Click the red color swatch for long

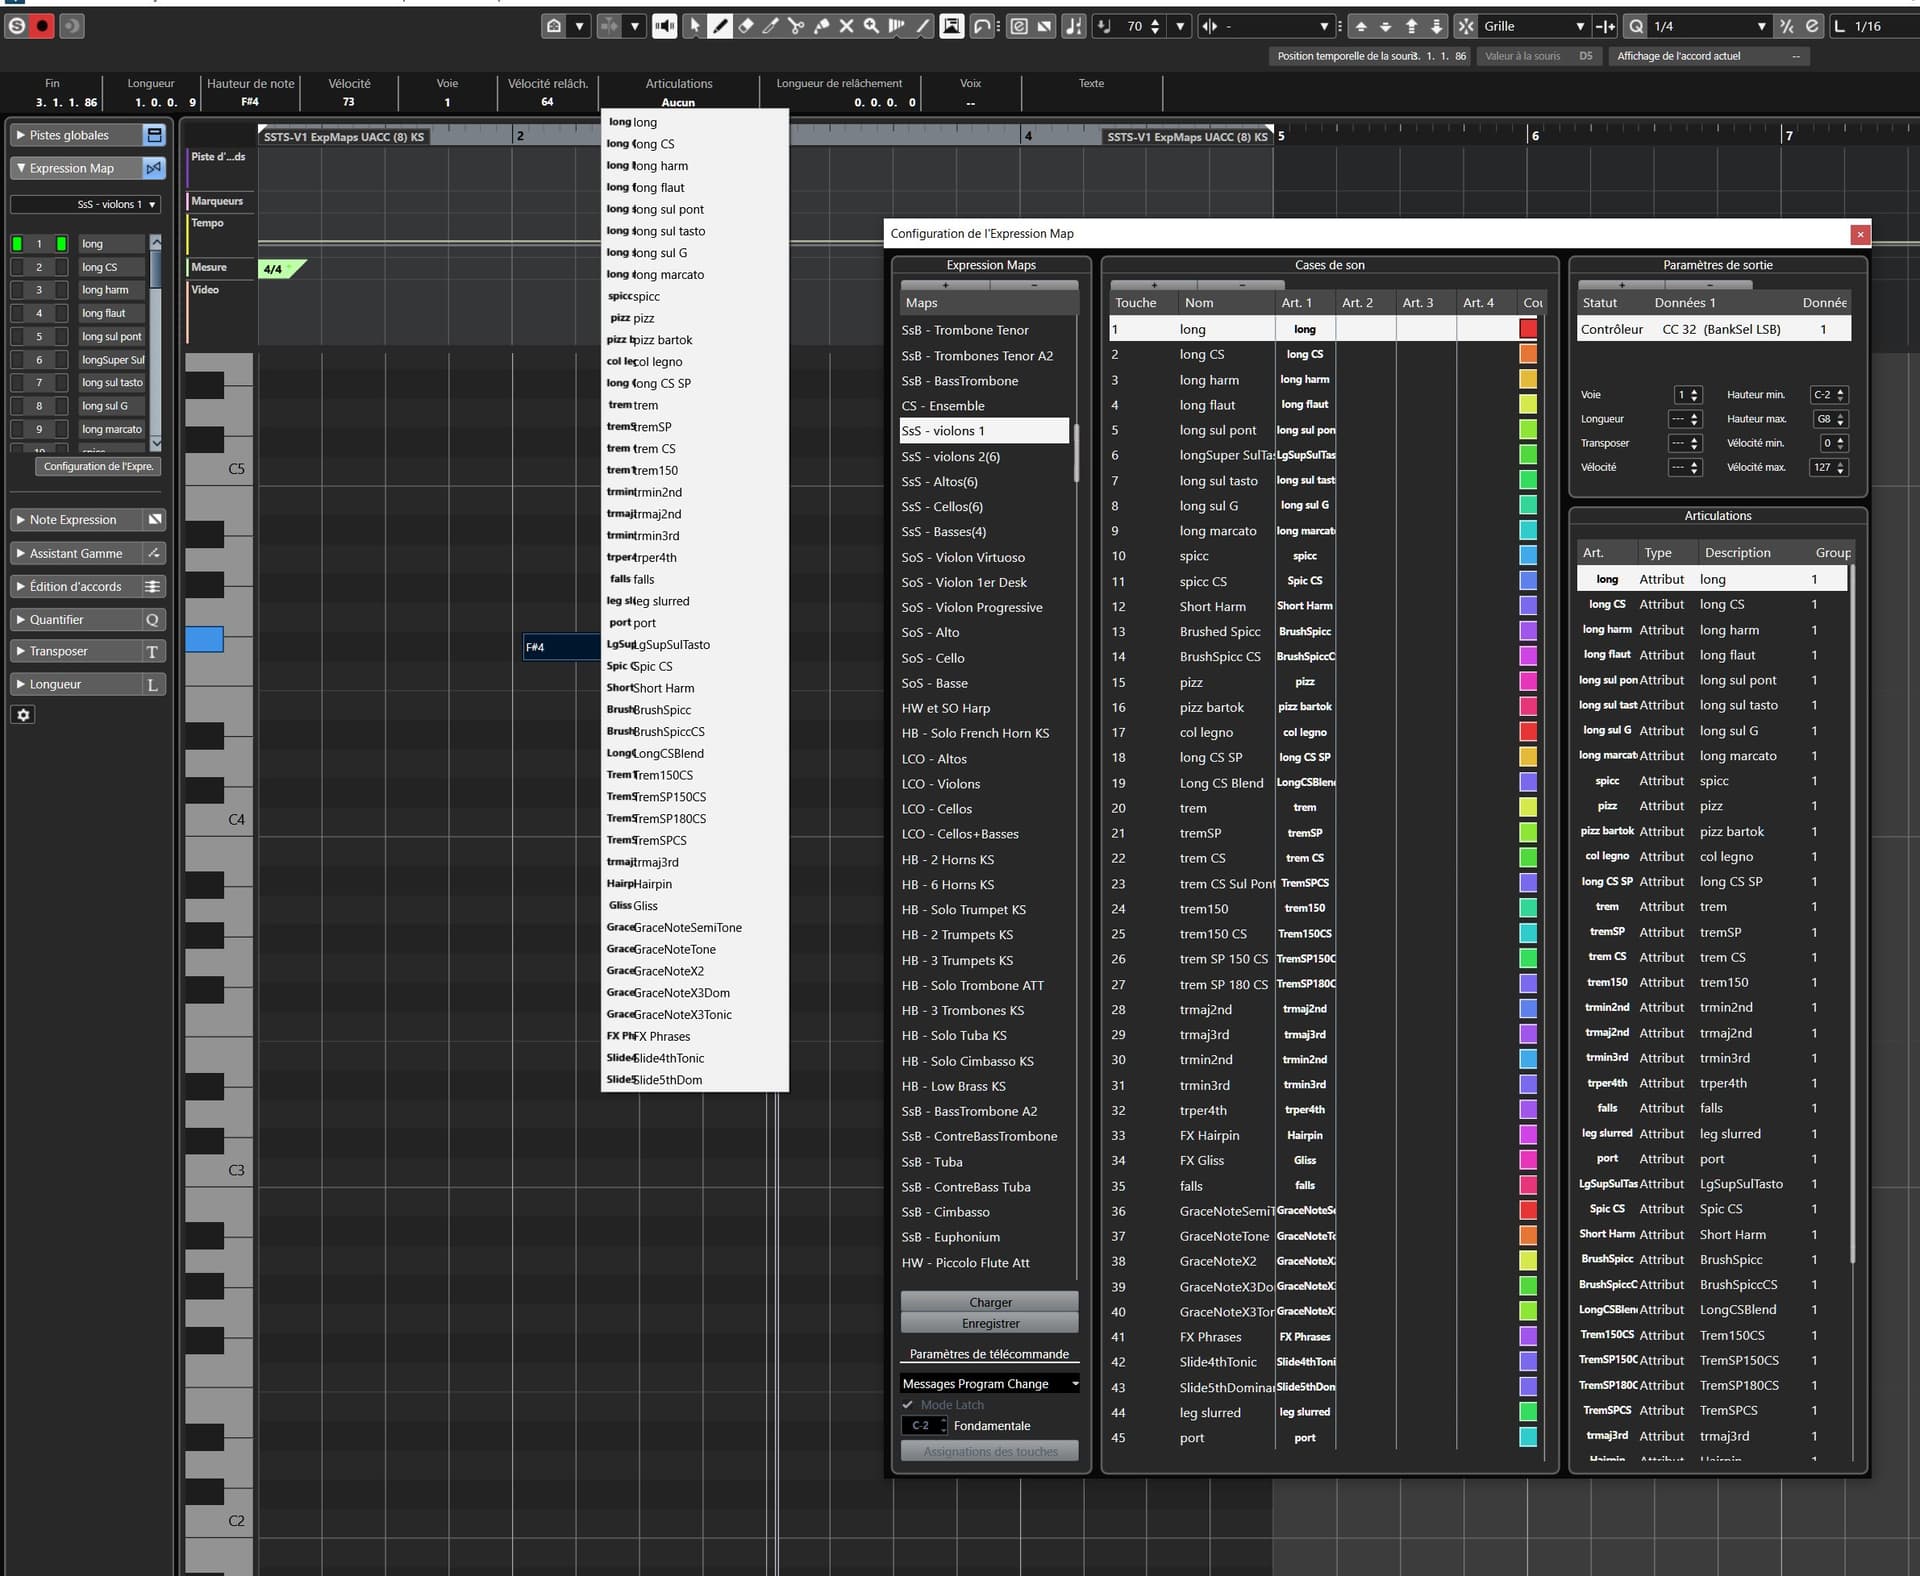[1528, 329]
